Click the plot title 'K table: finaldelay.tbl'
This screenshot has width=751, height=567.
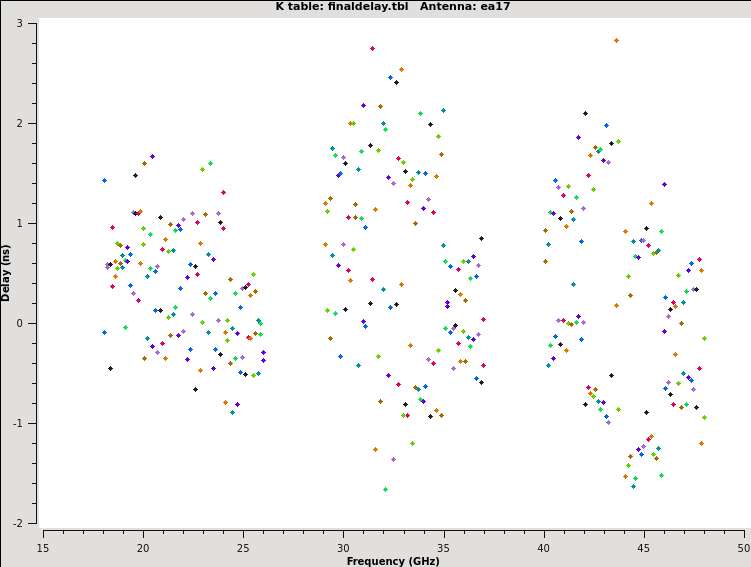pyautogui.click(x=327, y=7)
